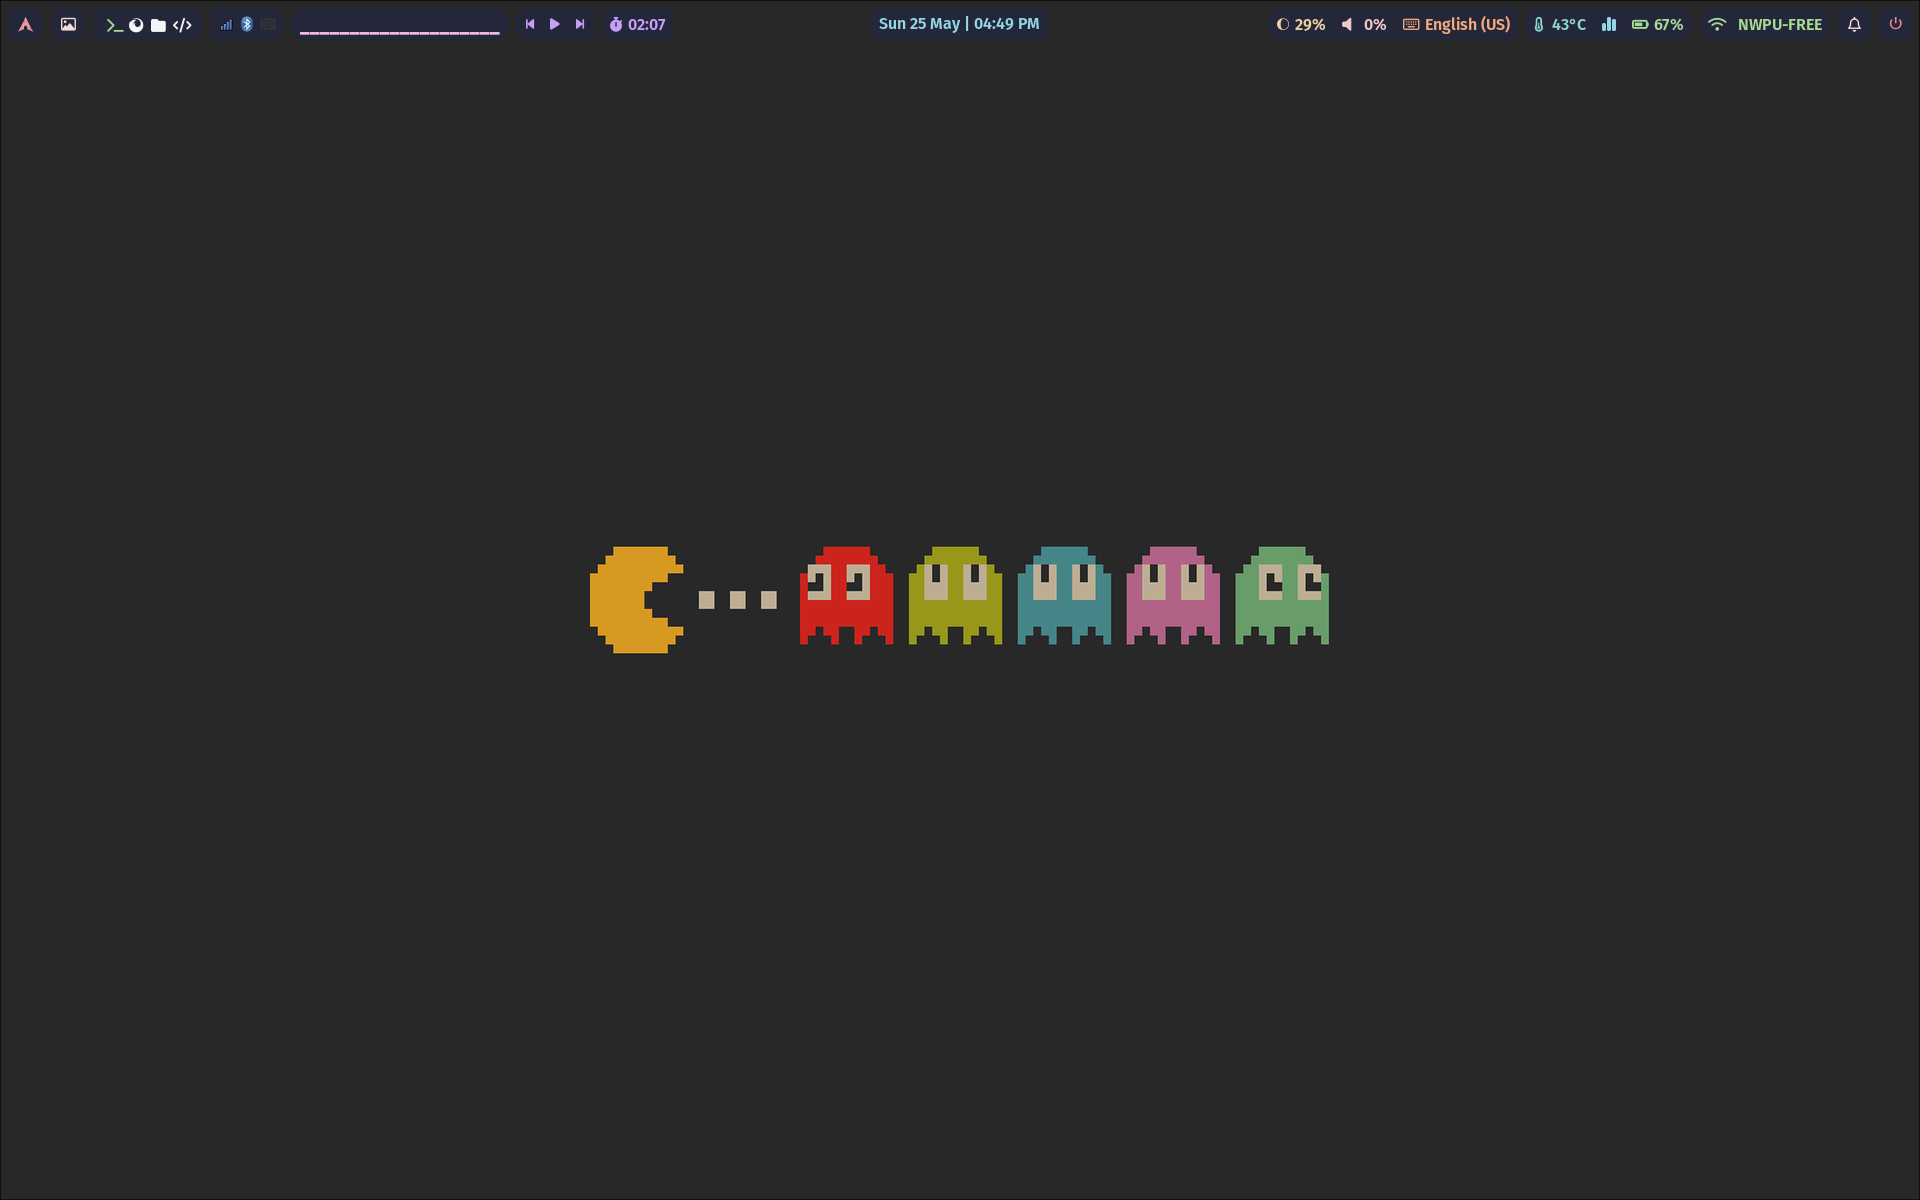Screen dimensions: 1920x1200
Task: Open NWPU-FREE network settings
Action: (x=1780, y=25)
